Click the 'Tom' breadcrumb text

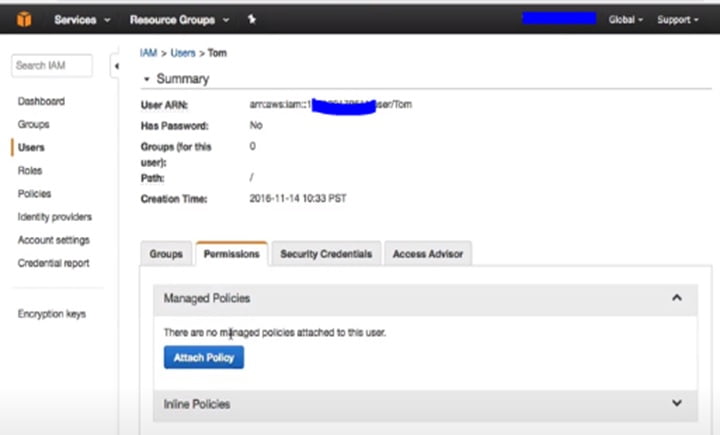217,53
